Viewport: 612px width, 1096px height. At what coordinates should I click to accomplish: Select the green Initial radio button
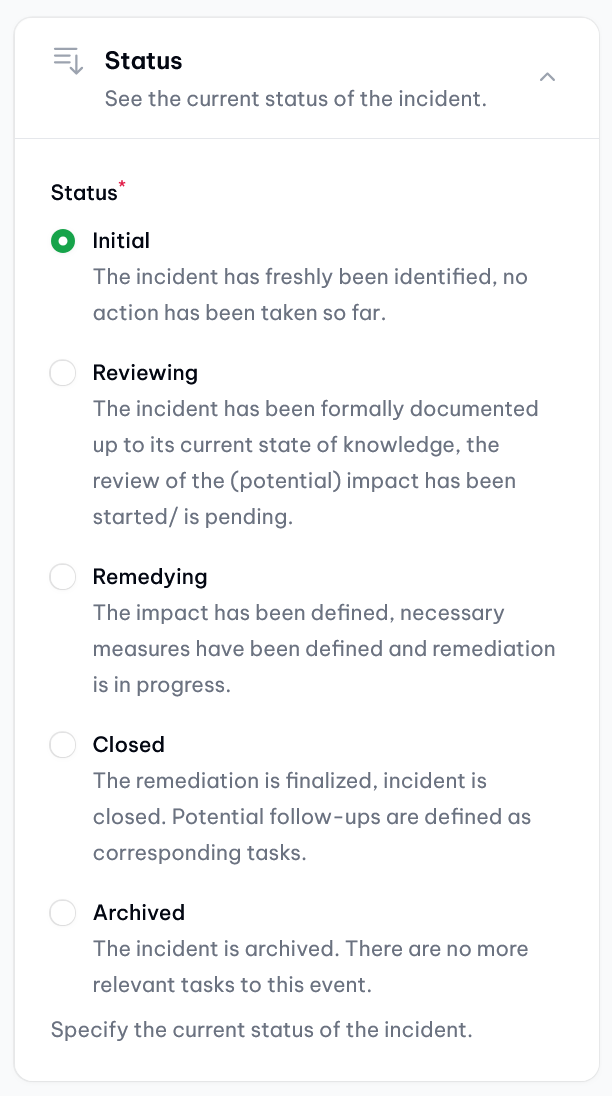[63, 241]
